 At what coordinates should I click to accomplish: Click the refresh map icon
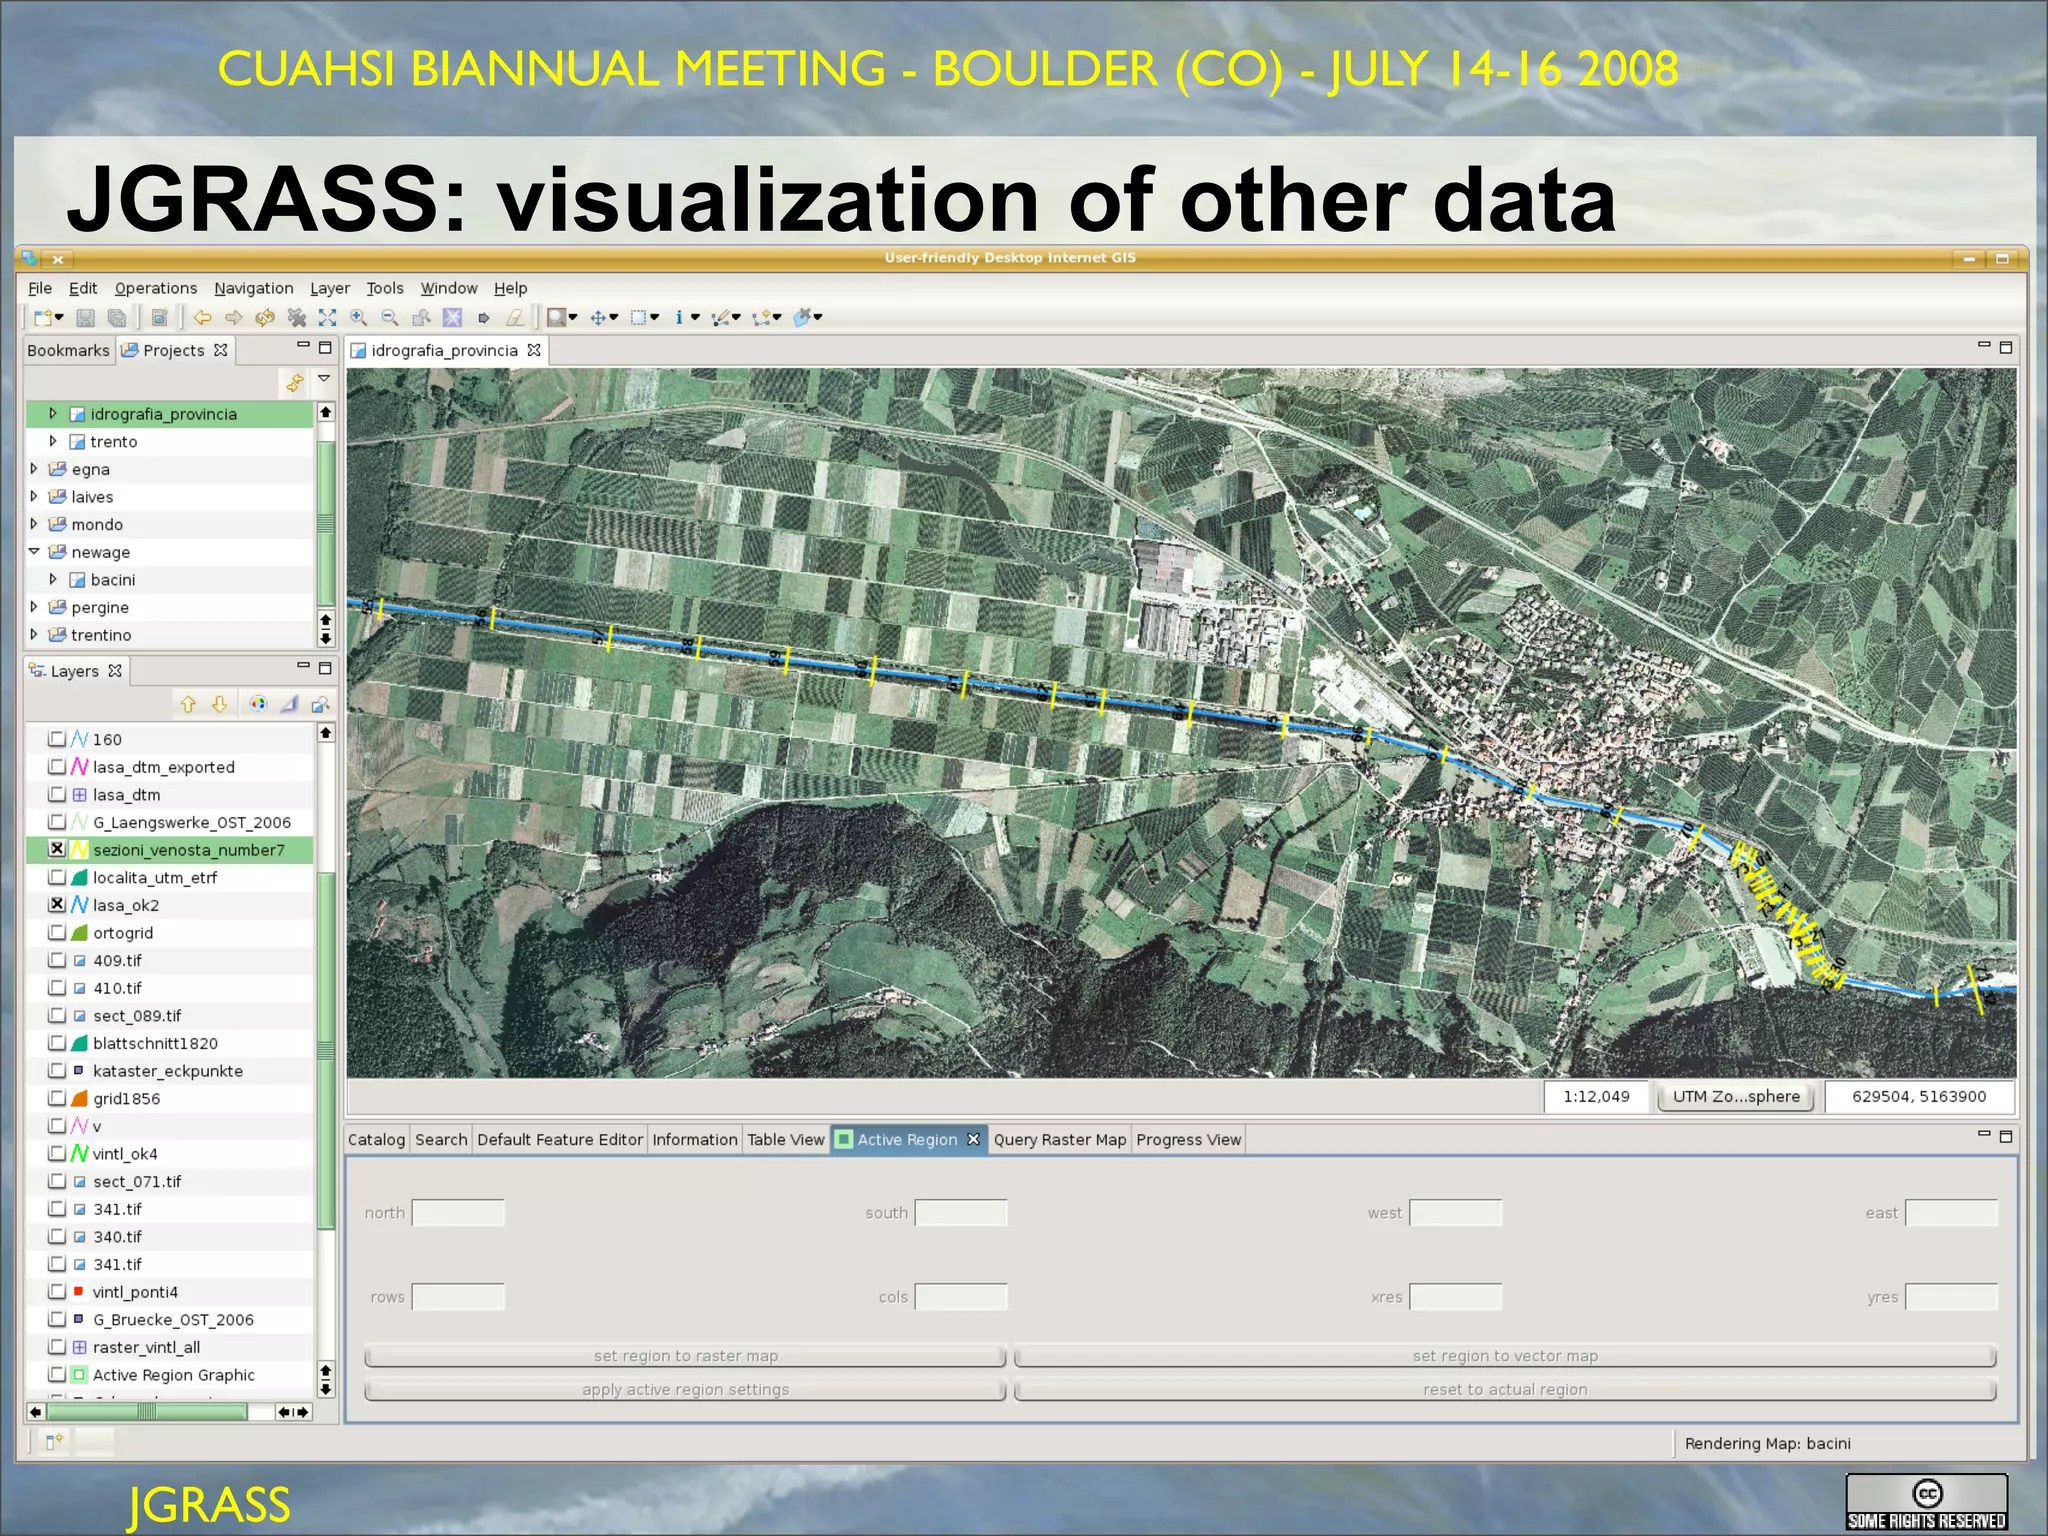(265, 318)
